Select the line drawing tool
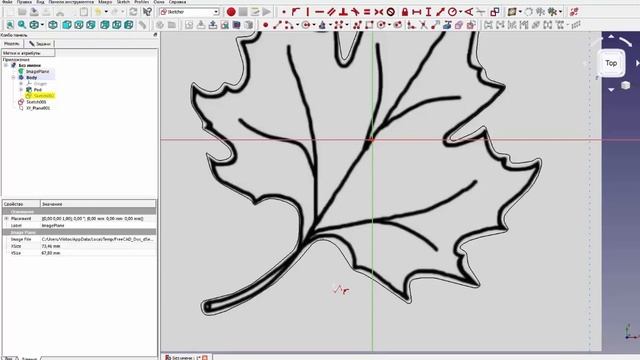640x360 pixels. click(x=277, y=25)
